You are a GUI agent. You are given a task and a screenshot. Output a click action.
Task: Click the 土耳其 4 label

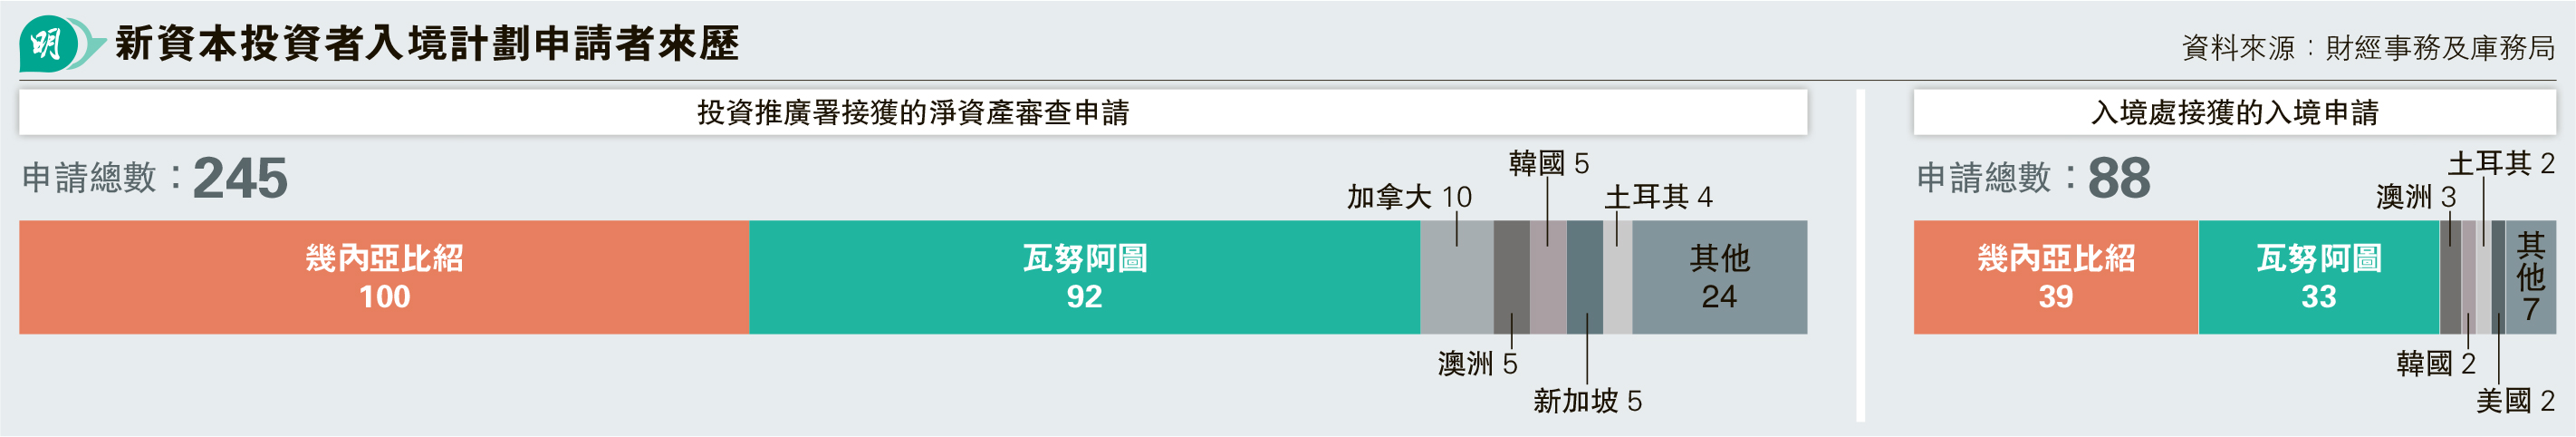[x=1658, y=197]
